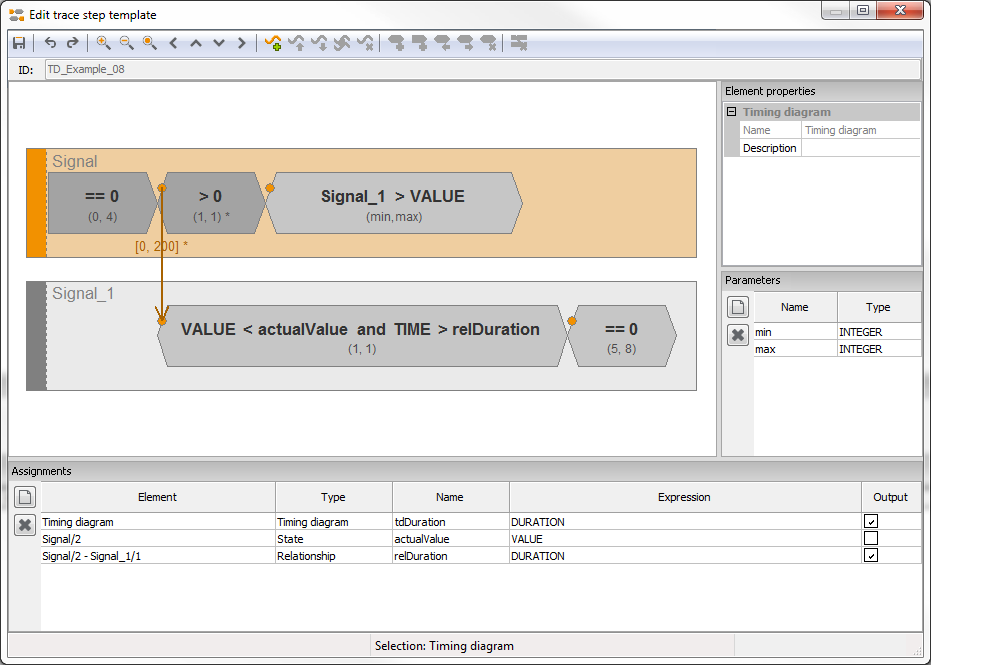997x665 pixels.
Task: Pan the diagram view right
Action: pyautogui.click(x=242, y=43)
